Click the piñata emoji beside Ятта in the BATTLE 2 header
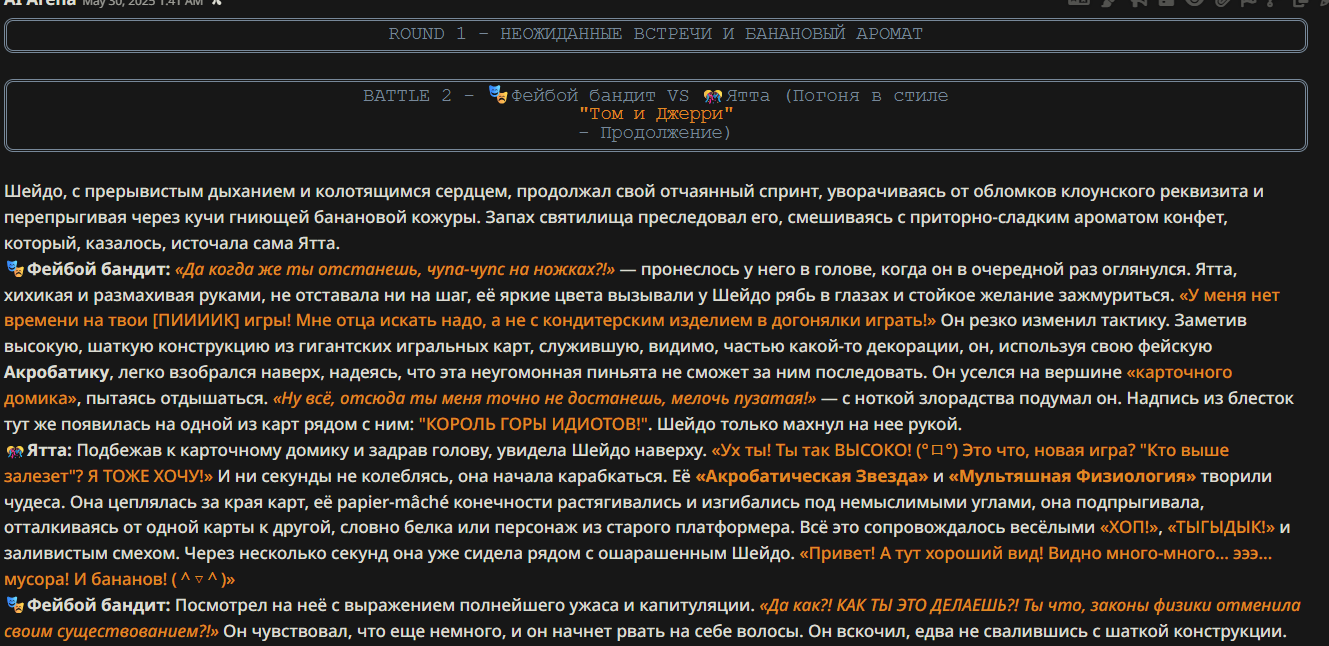The height and width of the screenshot is (646, 1329). click(x=712, y=96)
